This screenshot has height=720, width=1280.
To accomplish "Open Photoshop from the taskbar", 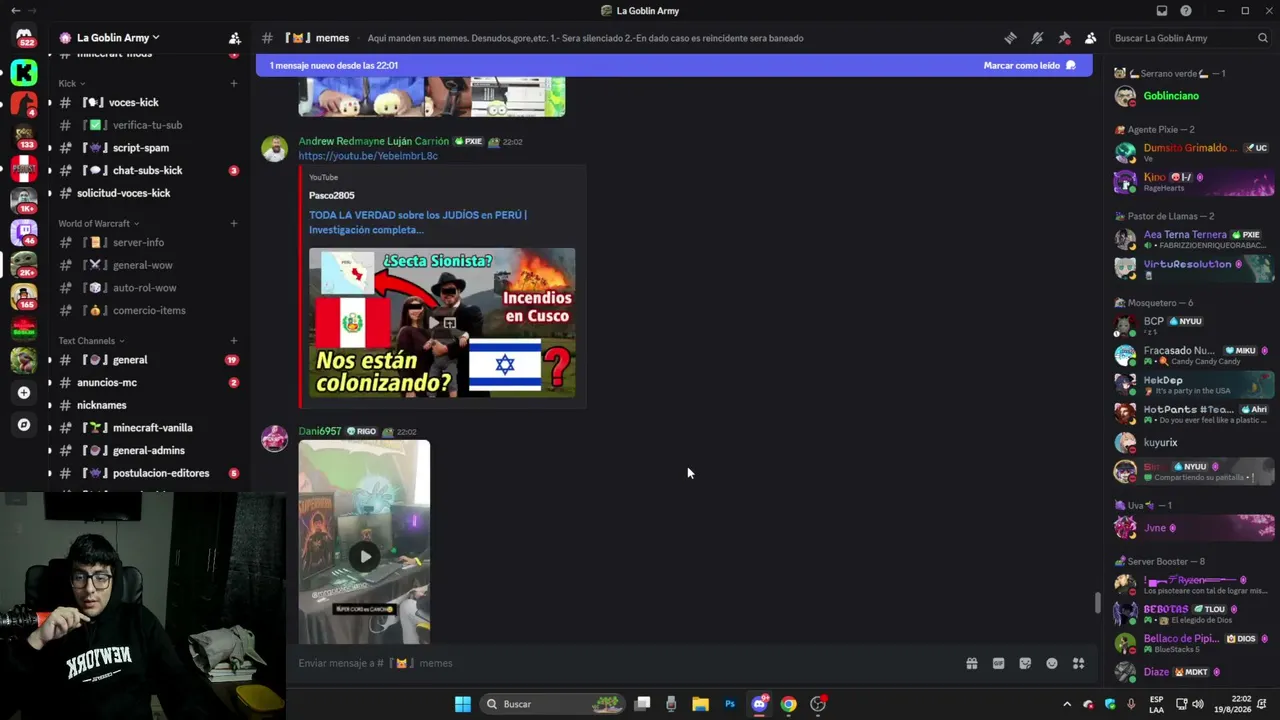I will click(730, 704).
